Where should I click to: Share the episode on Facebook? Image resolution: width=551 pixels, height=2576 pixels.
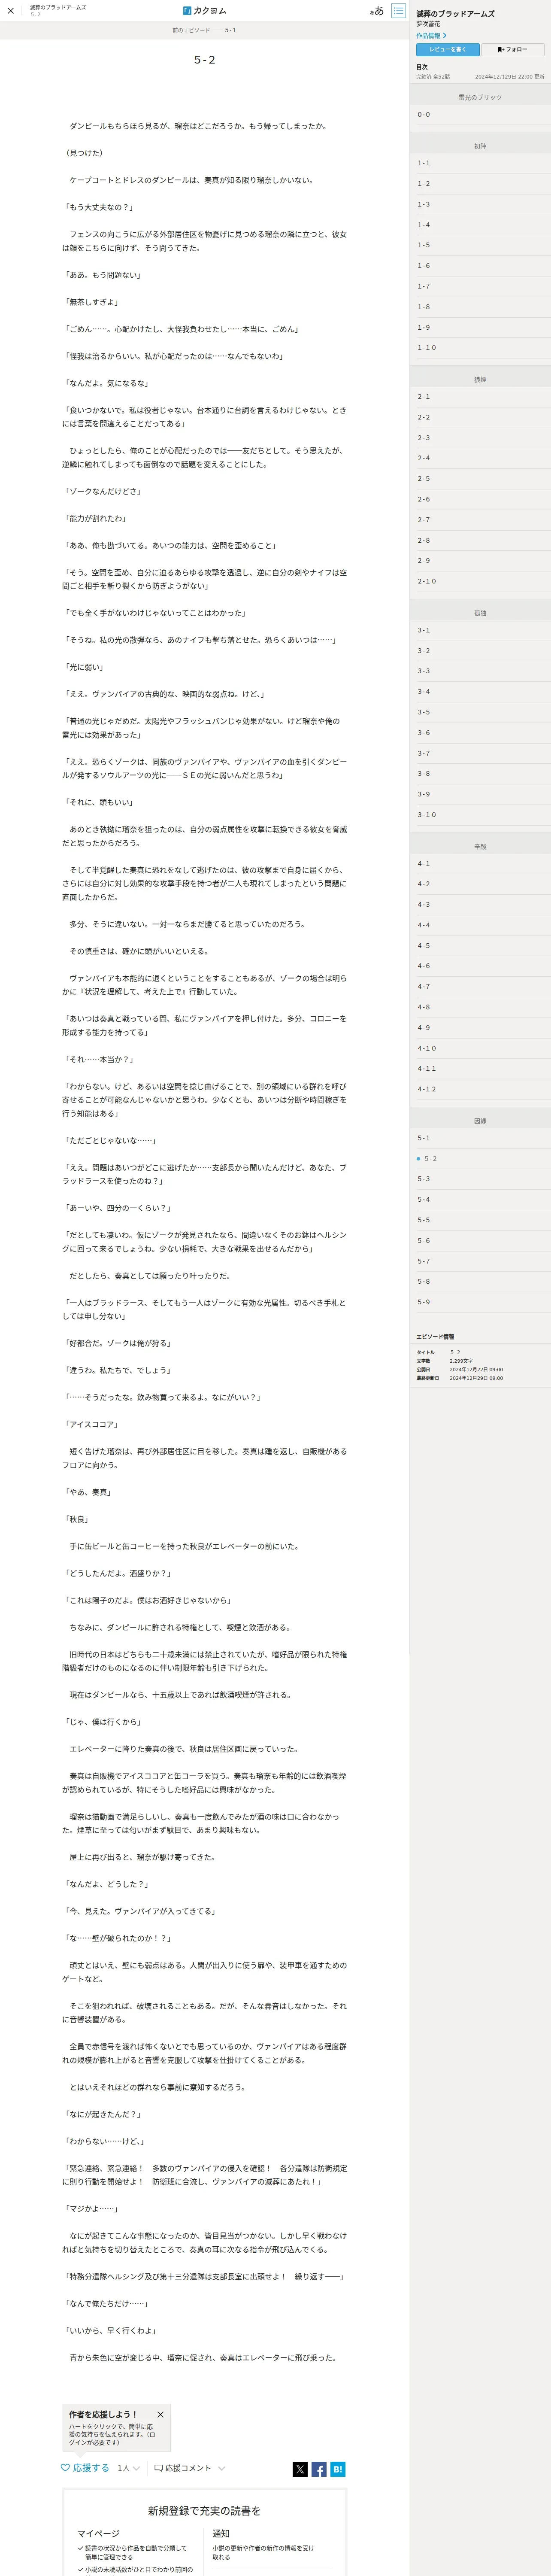319,2469
